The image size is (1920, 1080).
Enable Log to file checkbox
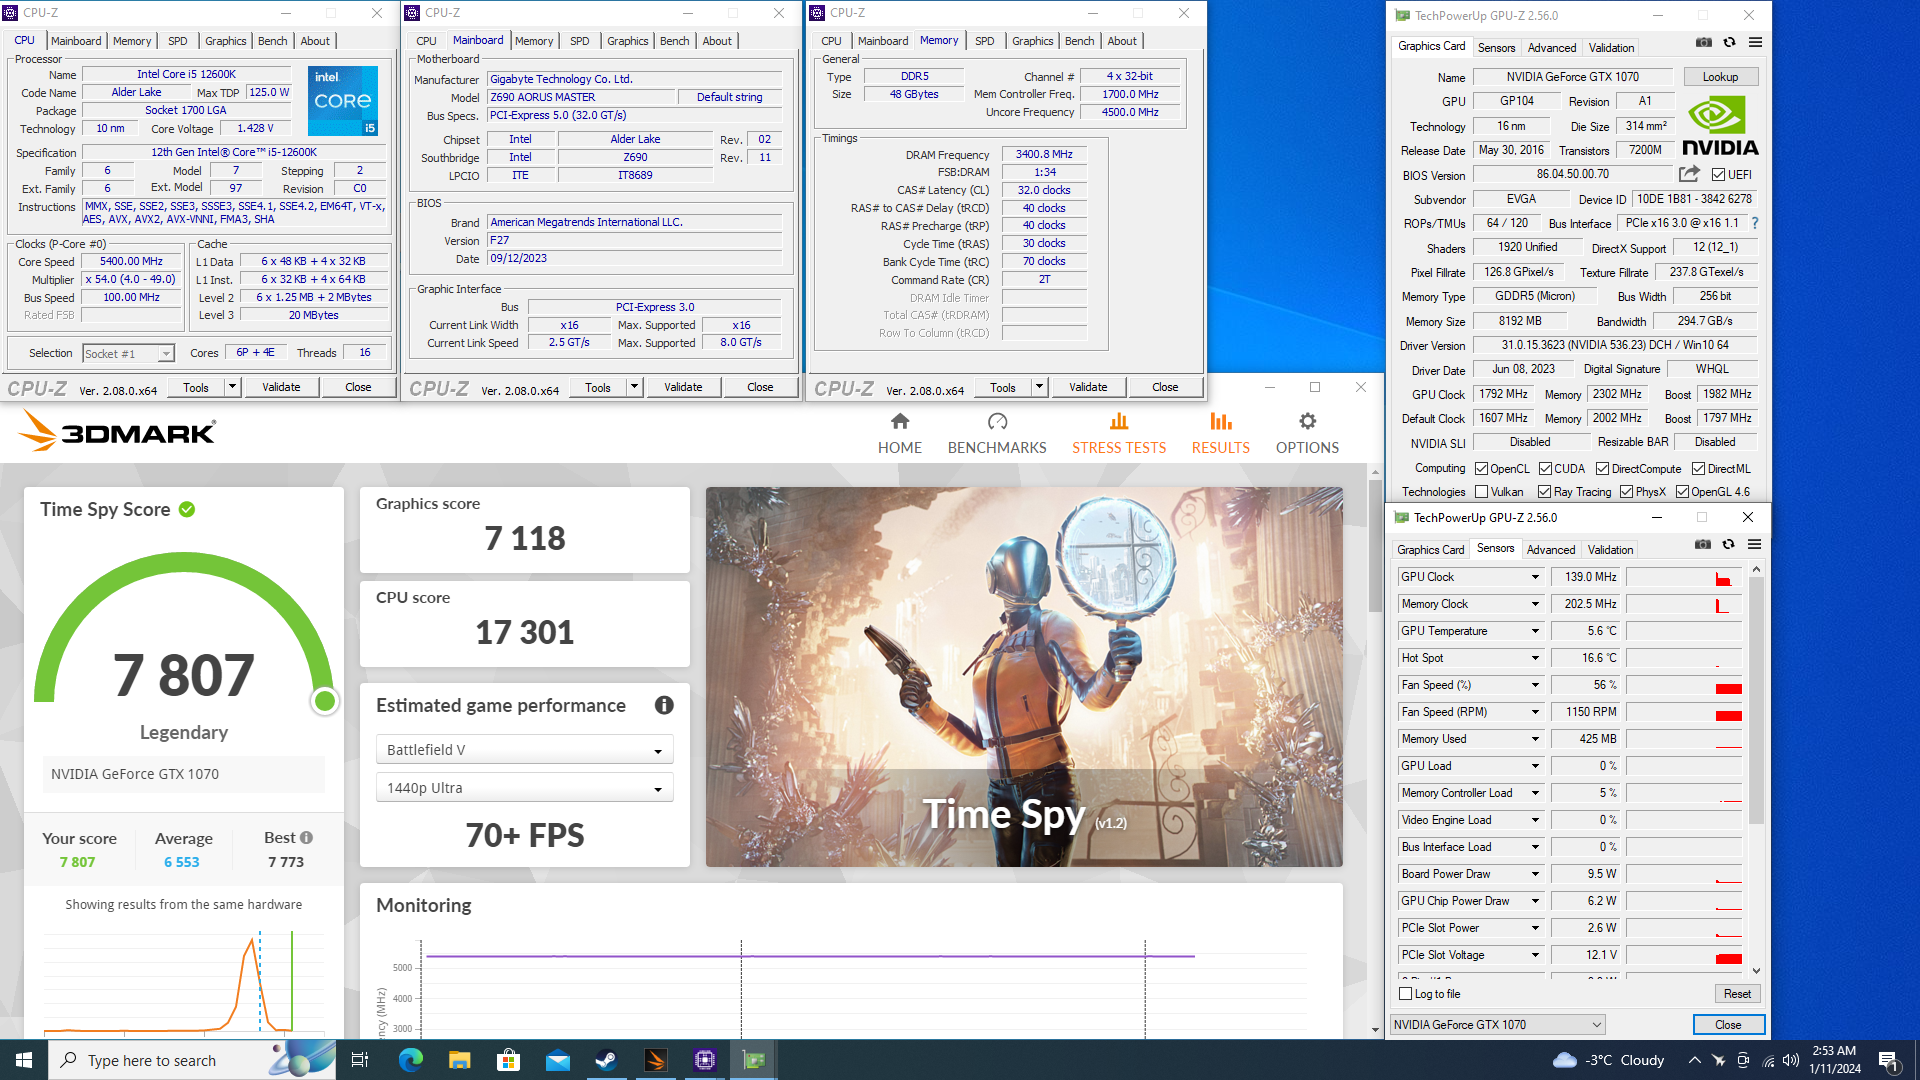1405,994
